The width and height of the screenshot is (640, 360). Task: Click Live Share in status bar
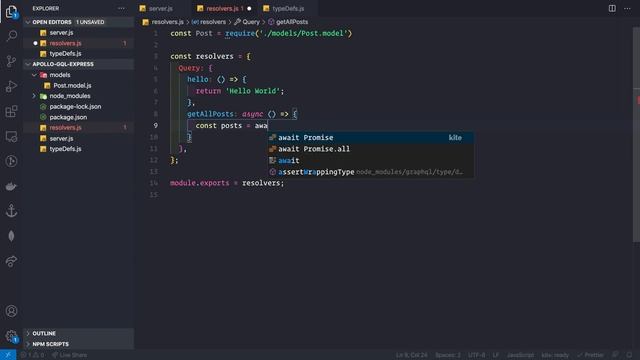(69, 355)
